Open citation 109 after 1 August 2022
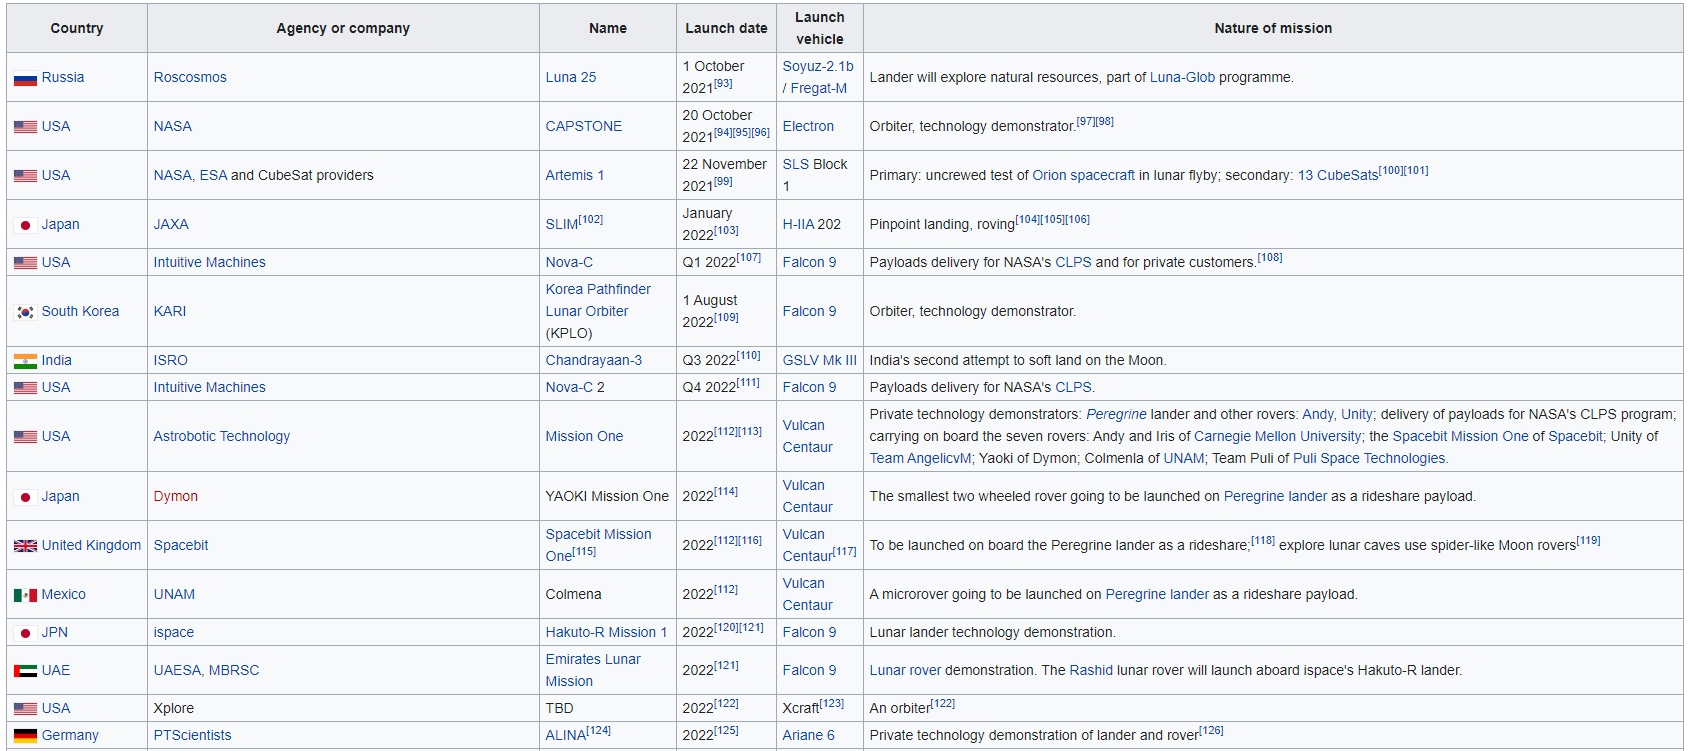 coord(726,317)
